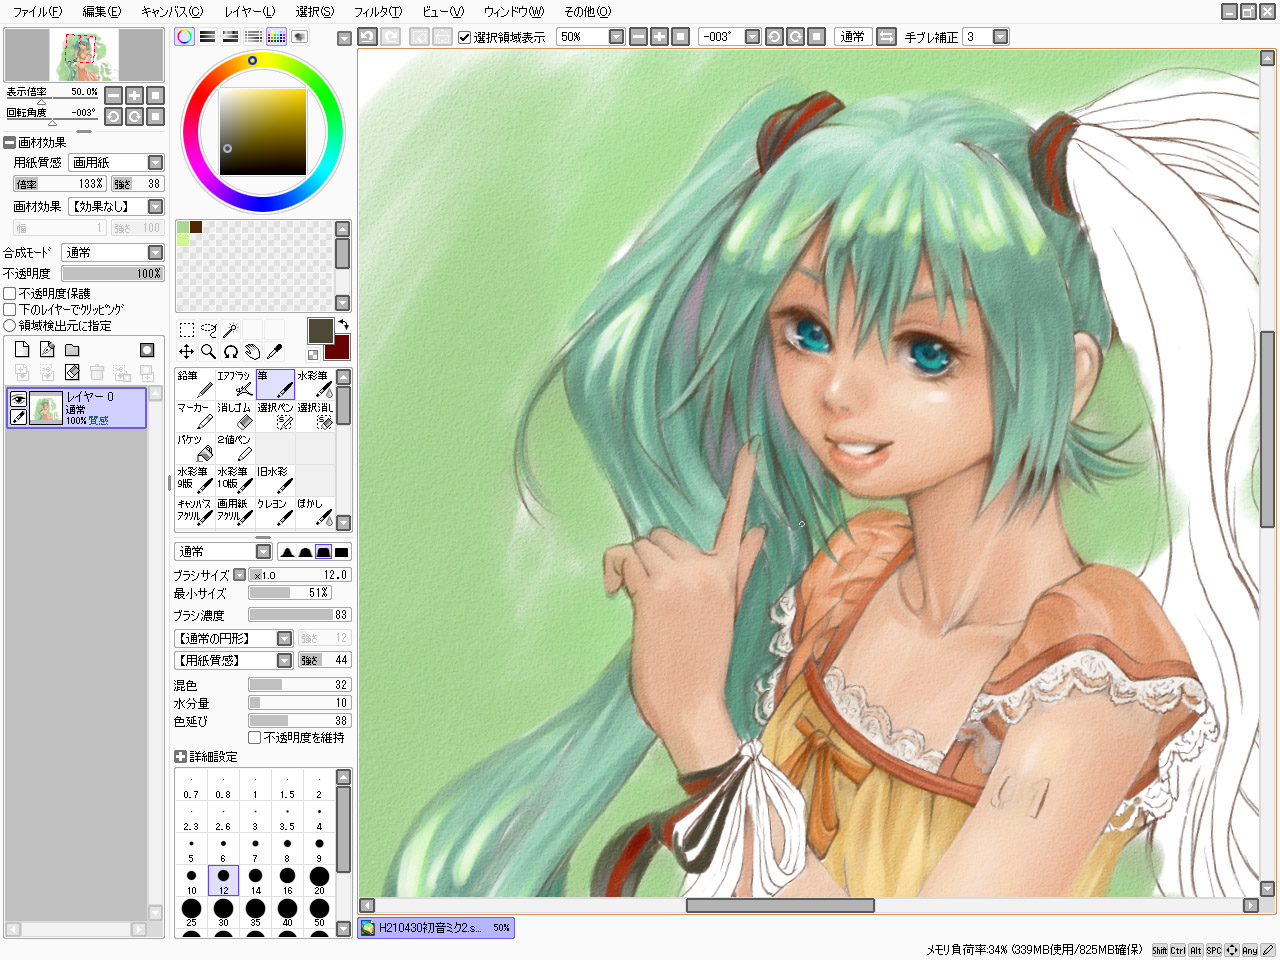
Task: Select the 水彩筆 watercolor brush tool
Action: 315,385
